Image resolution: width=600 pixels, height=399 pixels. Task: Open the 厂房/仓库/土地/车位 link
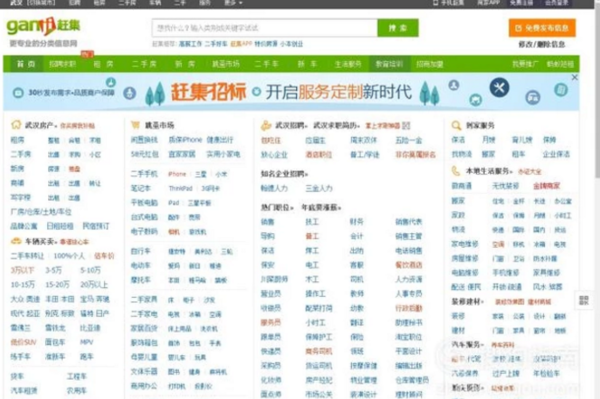[x=41, y=212]
